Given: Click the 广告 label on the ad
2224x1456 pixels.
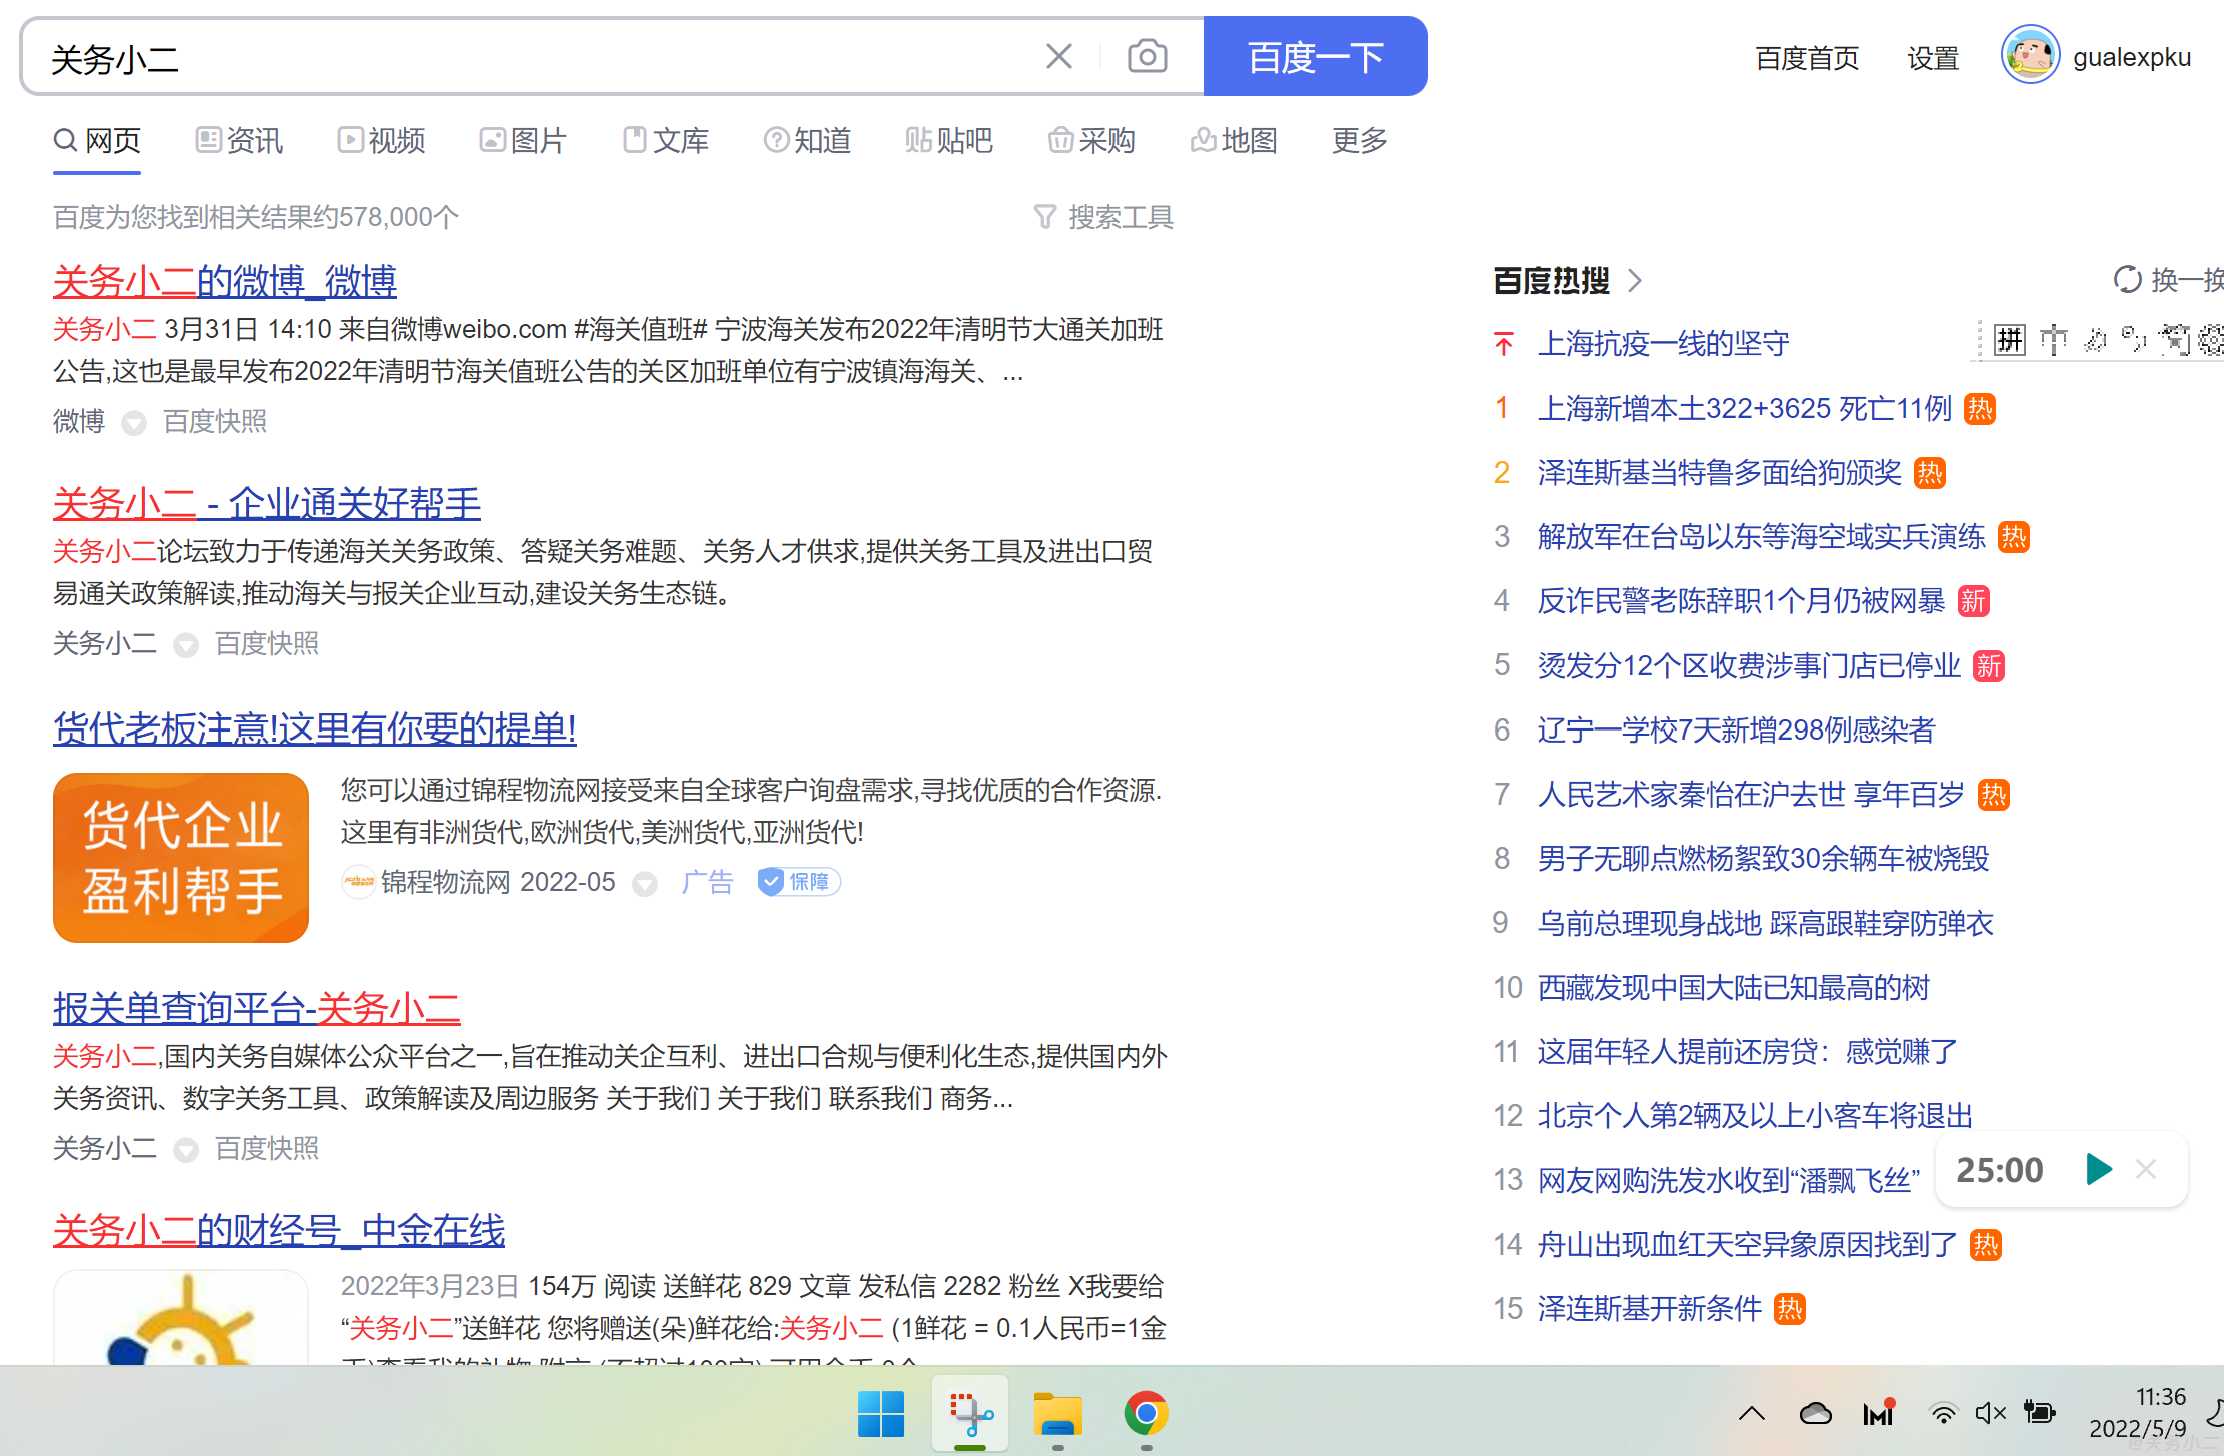Looking at the screenshot, I should 708,882.
